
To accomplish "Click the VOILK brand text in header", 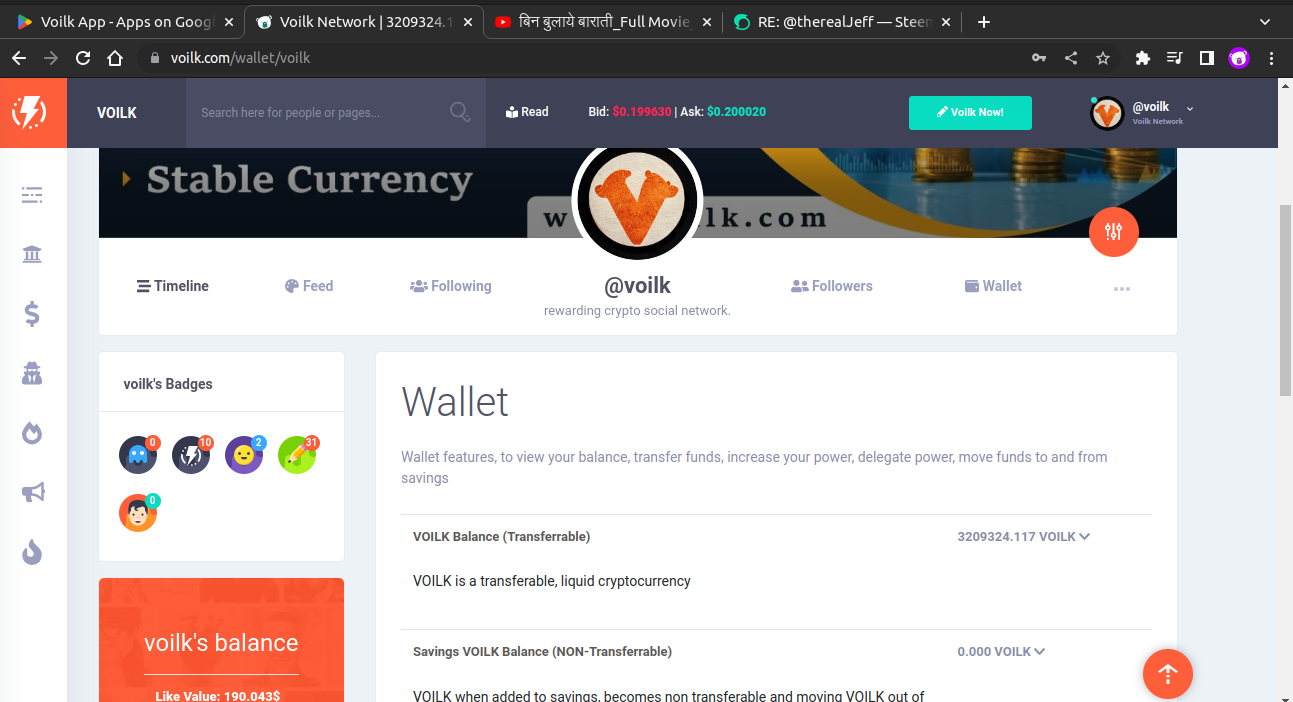I will coord(117,112).
